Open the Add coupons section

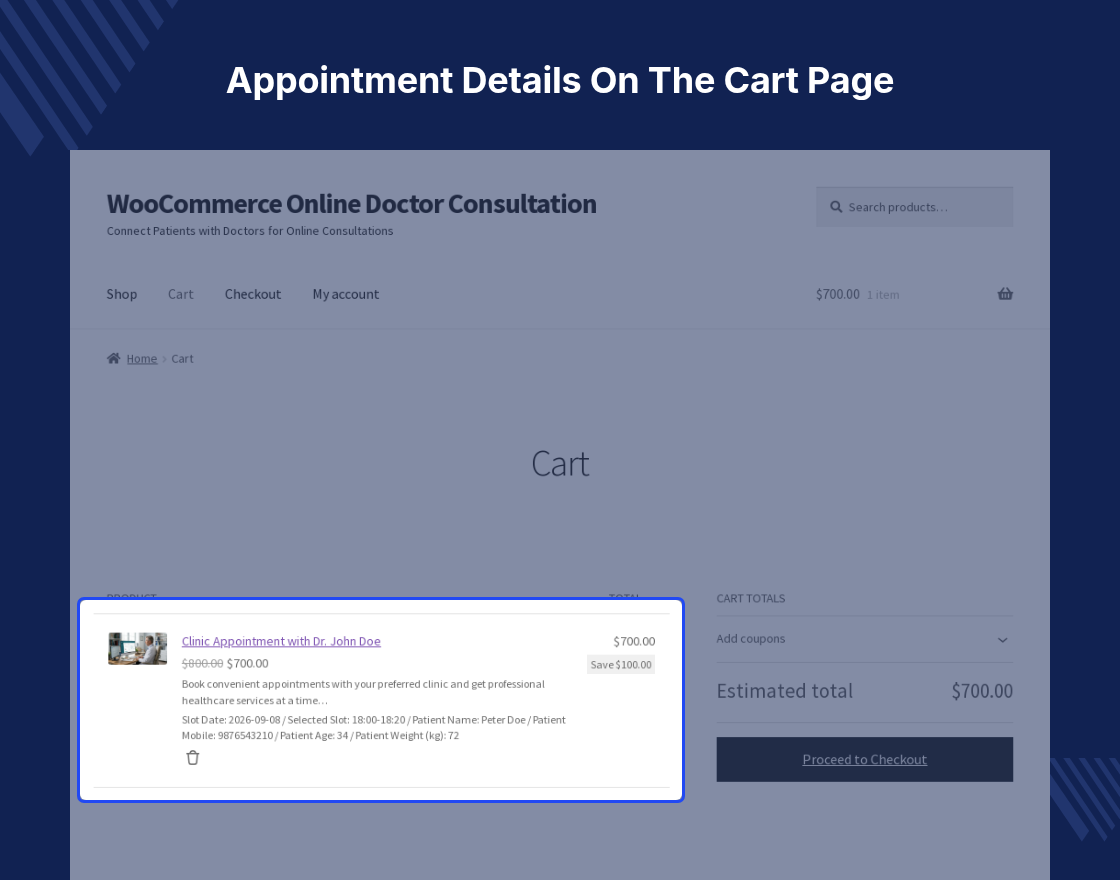coord(864,639)
